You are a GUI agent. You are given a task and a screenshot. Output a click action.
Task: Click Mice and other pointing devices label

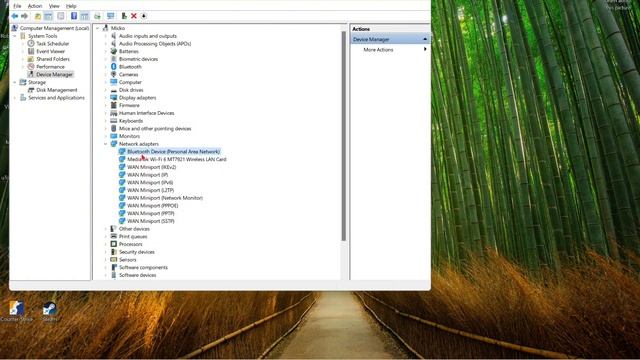155,129
